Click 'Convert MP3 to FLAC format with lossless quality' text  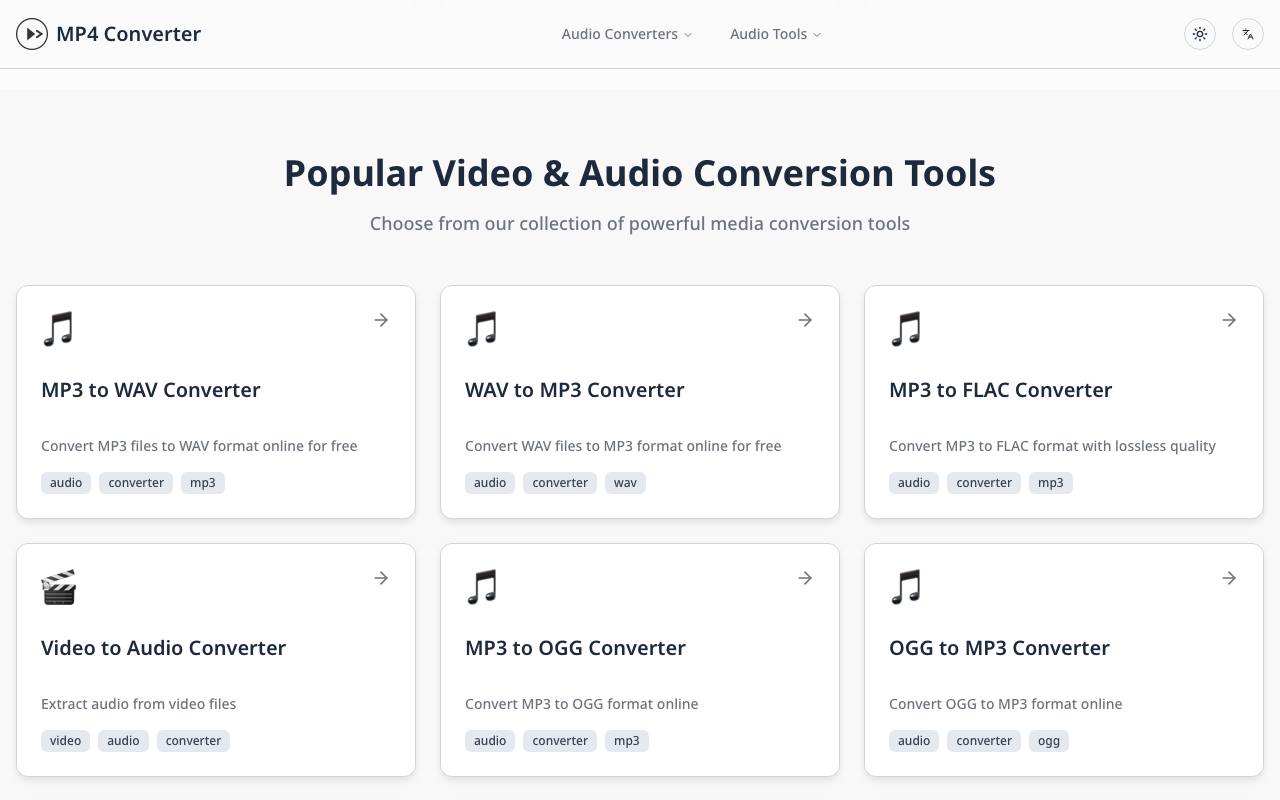pos(1052,446)
